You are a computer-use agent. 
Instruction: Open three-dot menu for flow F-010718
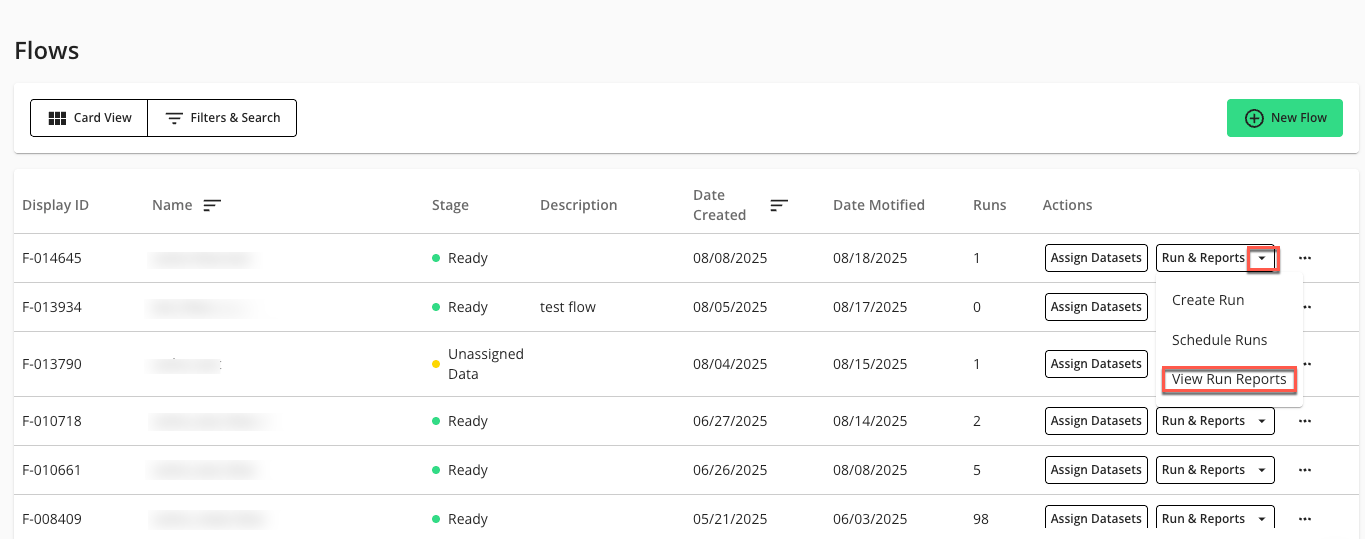[x=1304, y=421]
